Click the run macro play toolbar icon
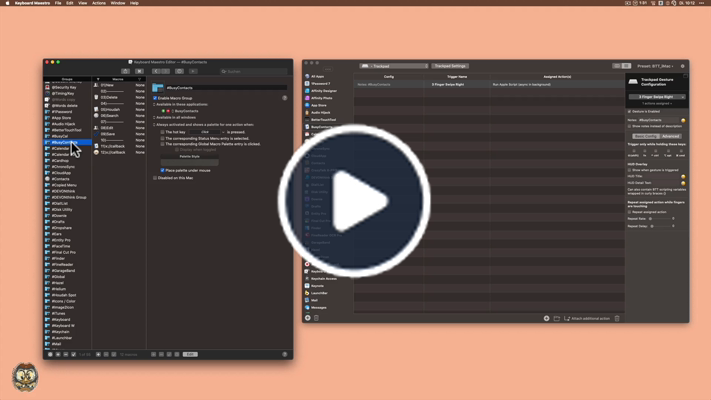The height and width of the screenshot is (400, 711). tap(193, 71)
